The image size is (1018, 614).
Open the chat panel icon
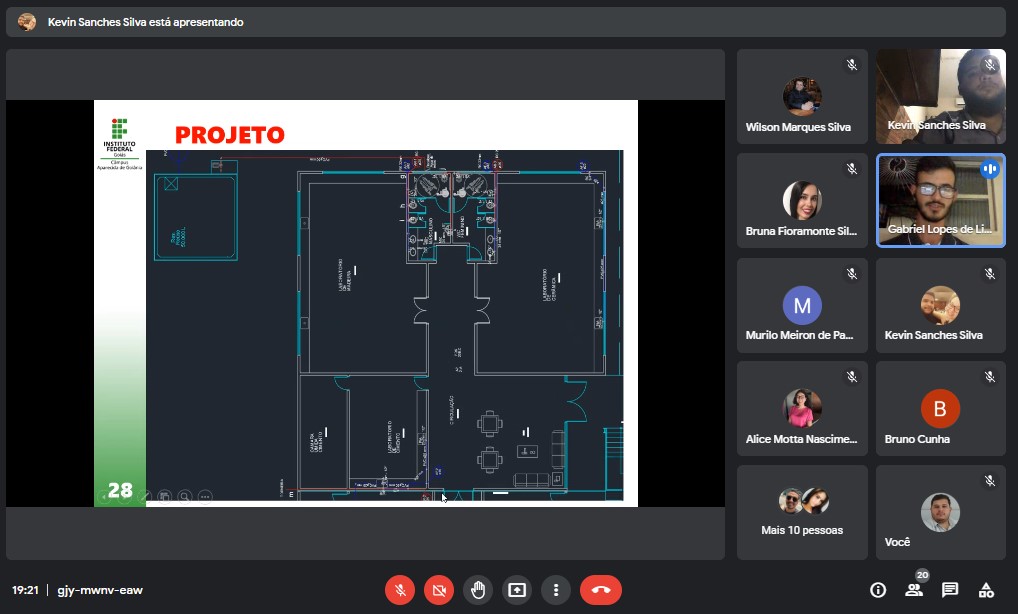tap(950, 590)
